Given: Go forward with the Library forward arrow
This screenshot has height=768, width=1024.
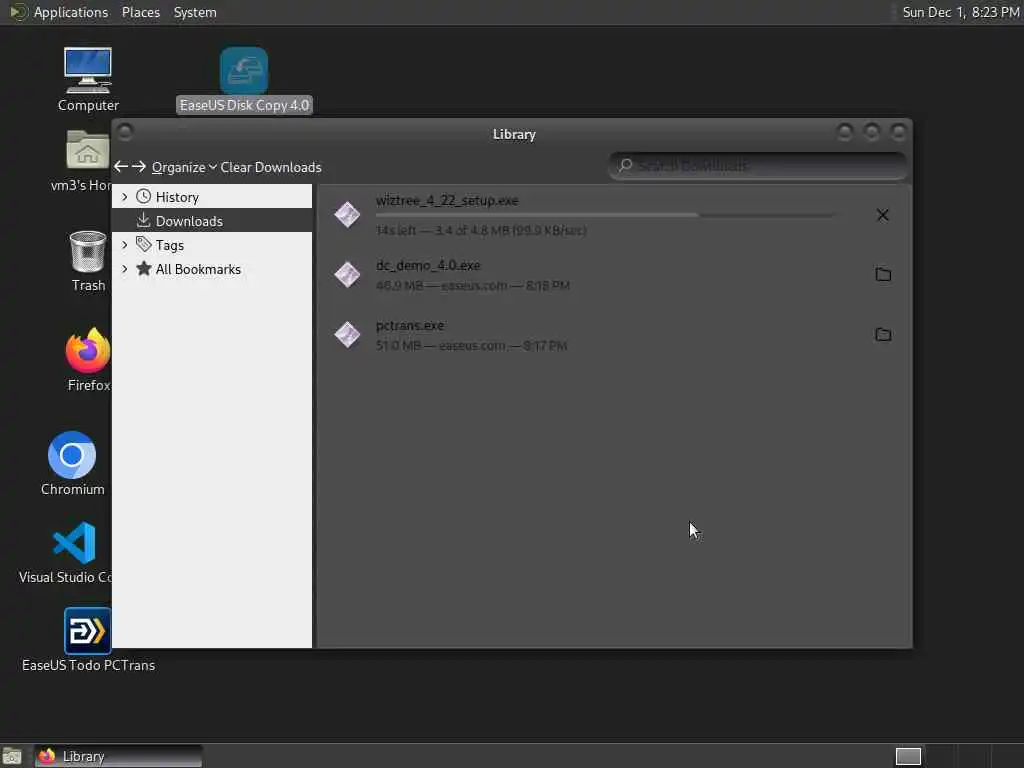Looking at the screenshot, I should (138, 167).
